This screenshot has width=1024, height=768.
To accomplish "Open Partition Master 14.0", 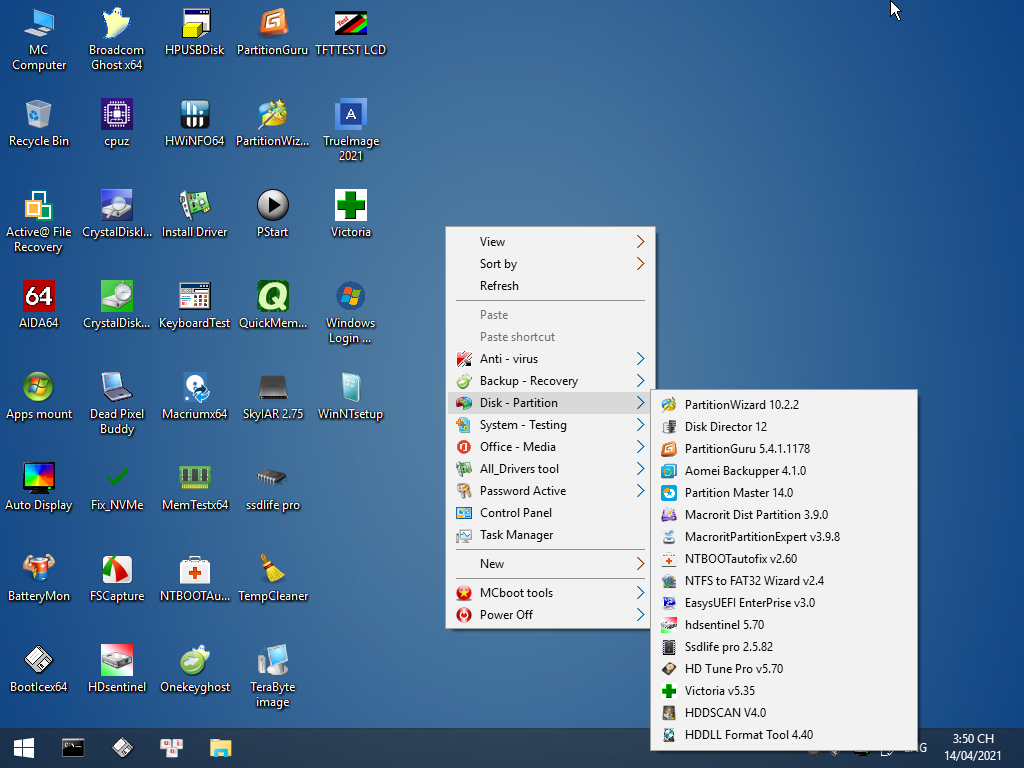I will pos(784,492).
